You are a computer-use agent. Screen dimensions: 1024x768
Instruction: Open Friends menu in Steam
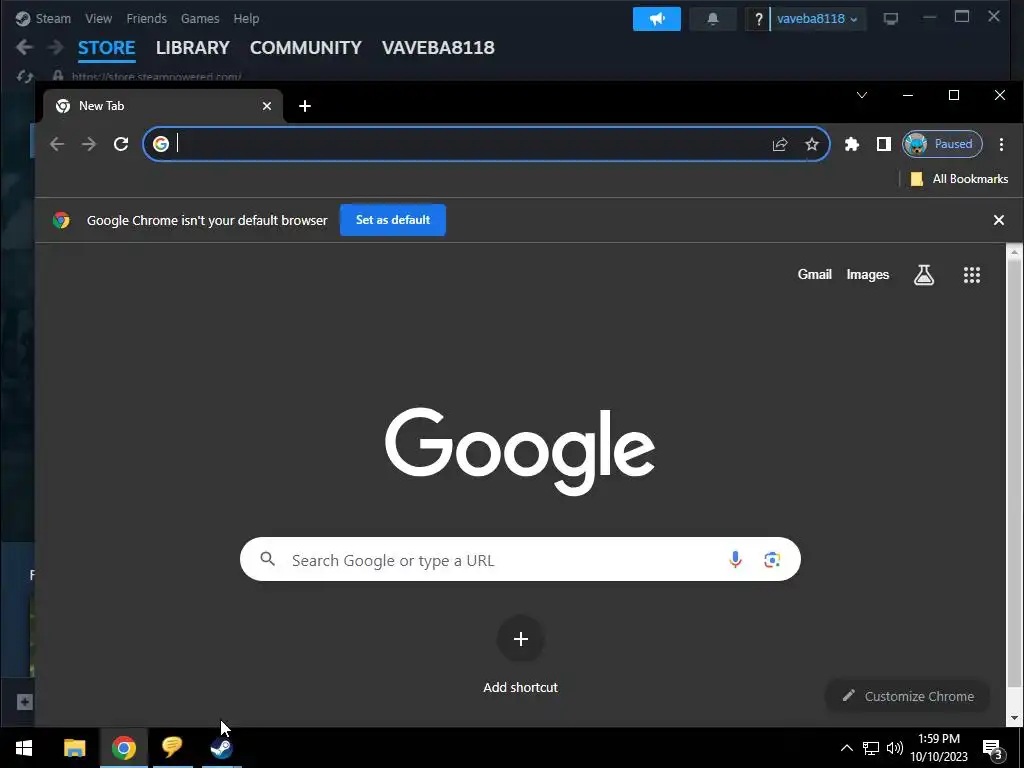tap(146, 18)
